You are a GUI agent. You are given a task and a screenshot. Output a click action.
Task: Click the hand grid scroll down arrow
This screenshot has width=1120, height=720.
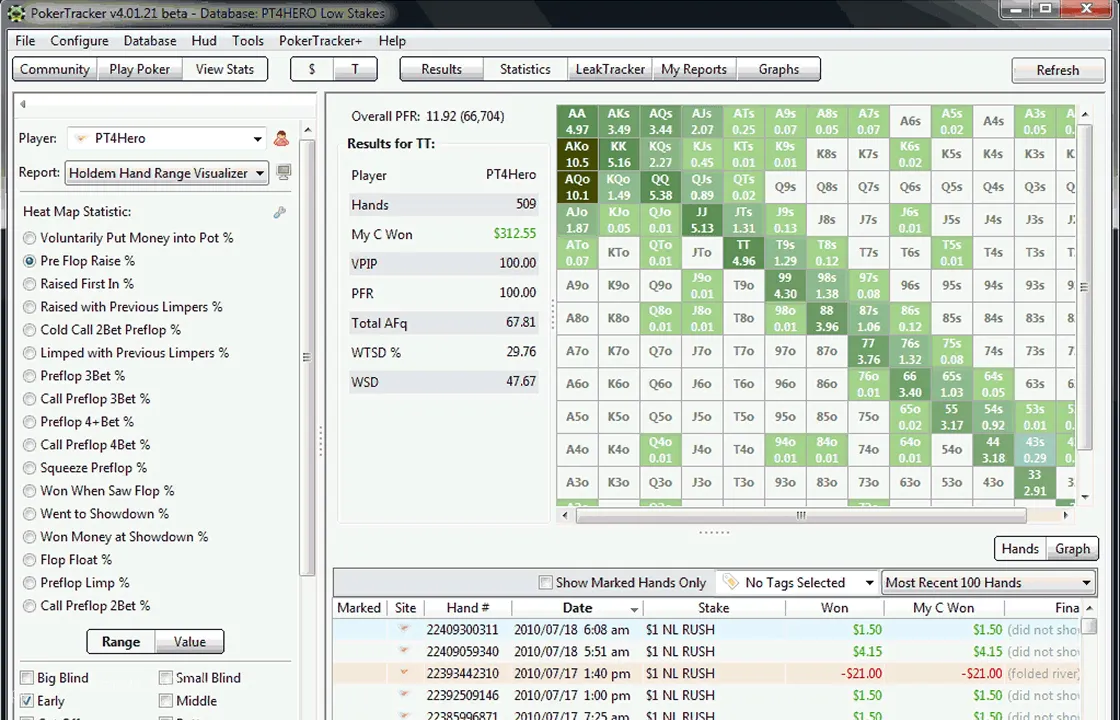pyautogui.click(x=1085, y=497)
